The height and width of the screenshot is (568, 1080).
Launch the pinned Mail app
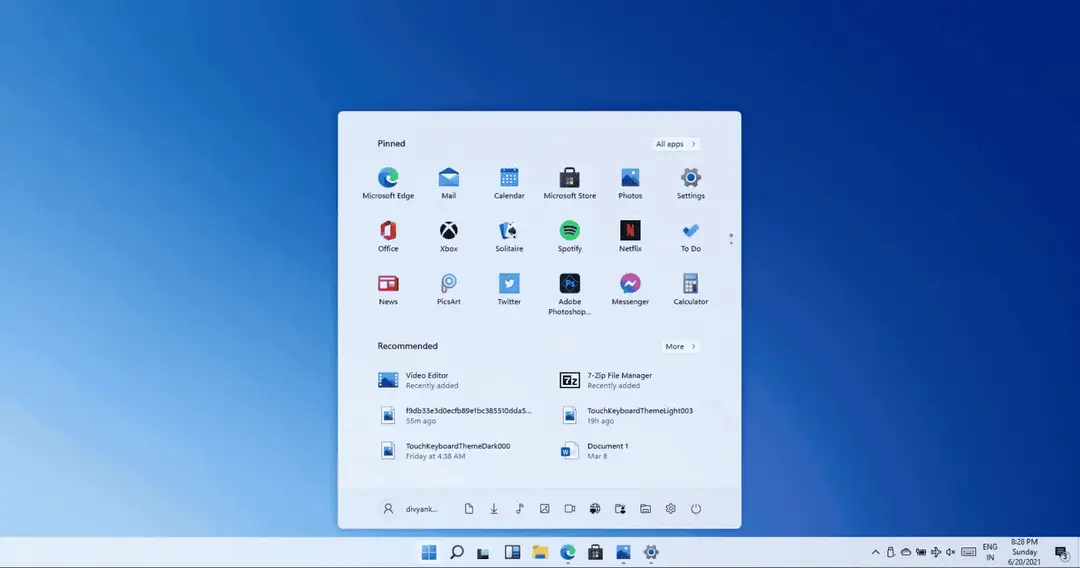448,183
